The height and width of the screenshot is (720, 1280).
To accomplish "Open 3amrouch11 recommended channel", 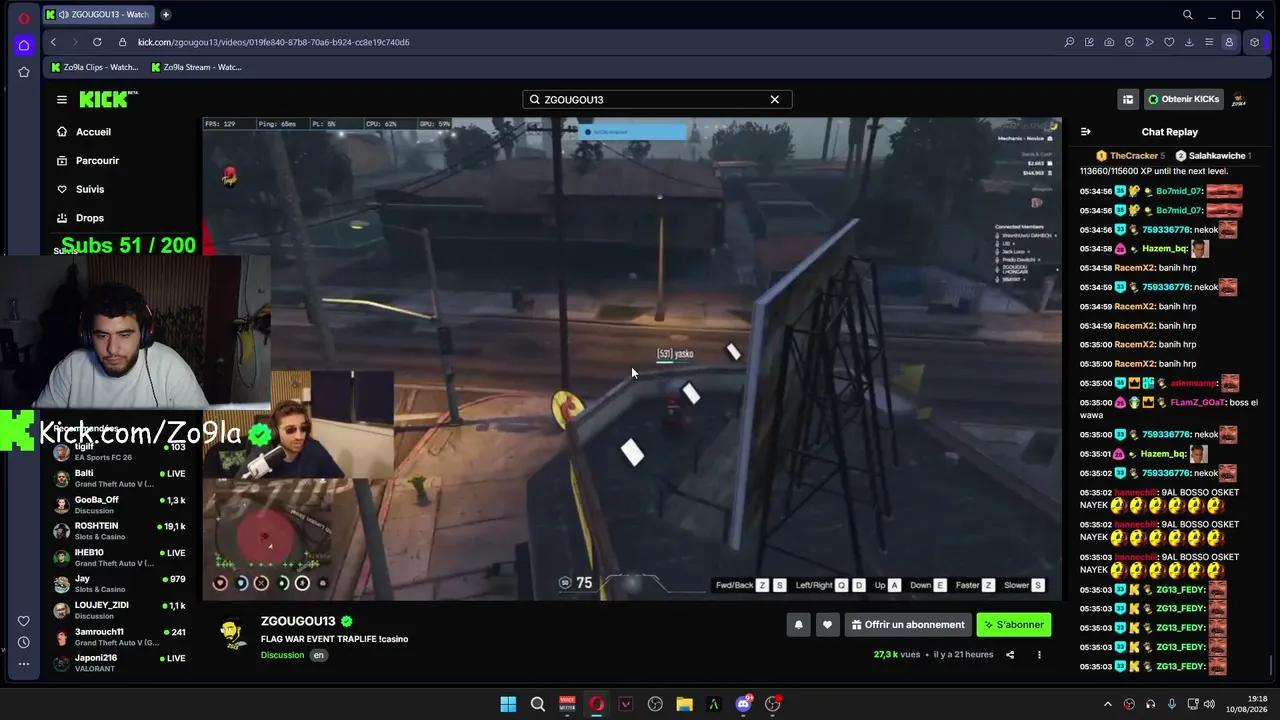I will point(120,637).
